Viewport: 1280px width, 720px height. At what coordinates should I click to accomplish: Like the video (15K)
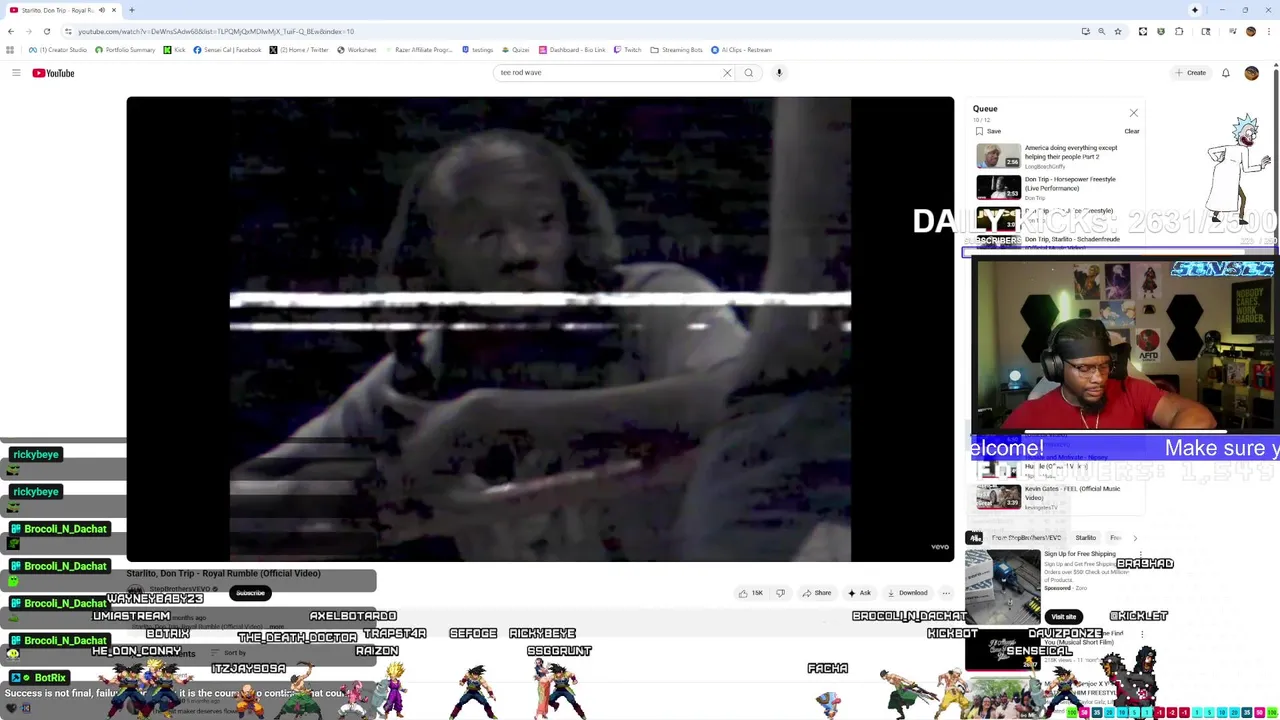pos(750,593)
